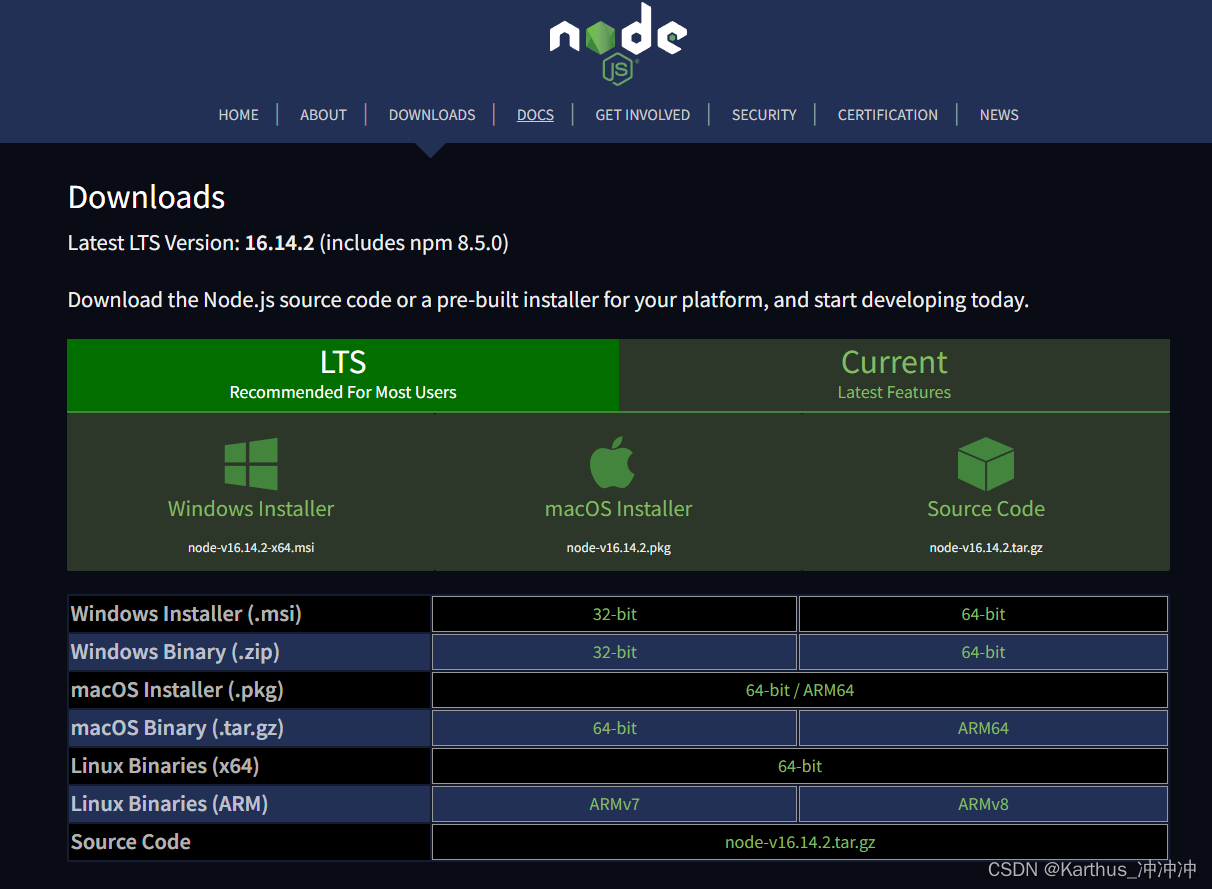Click the 16.14.2 LTS version number
This screenshot has height=889, width=1212.
click(280, 243)
